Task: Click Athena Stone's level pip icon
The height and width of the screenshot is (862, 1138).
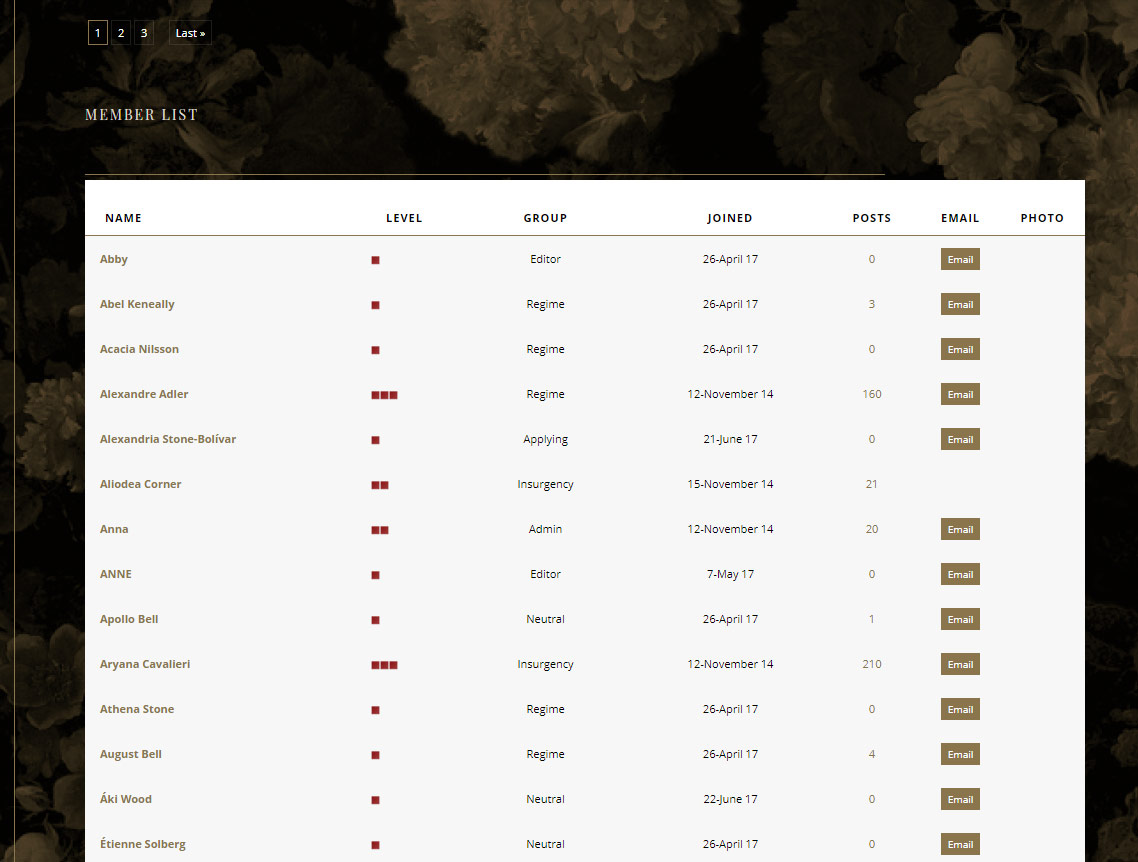Action: 375,710
